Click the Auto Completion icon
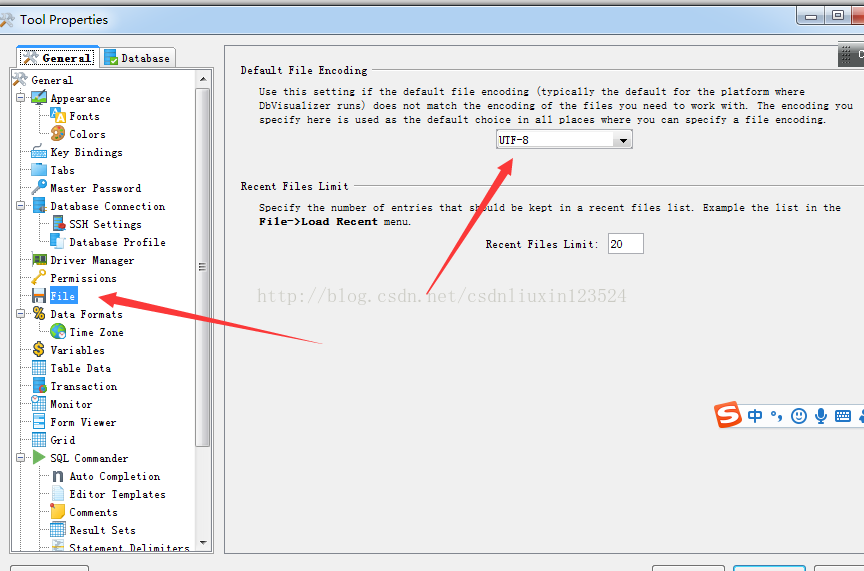The height and width of the screenshot is (571, 864). point(58,476)
